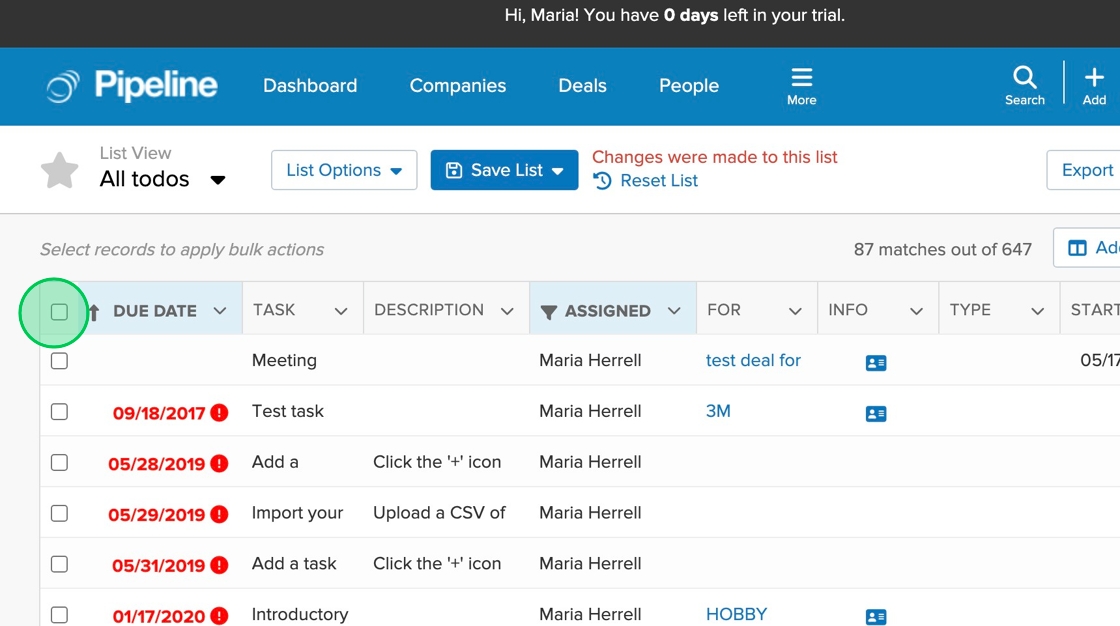This screenshot has height=626, width=1120.
Task: Go to the Dashboard tab
Action: coord(310,86)
